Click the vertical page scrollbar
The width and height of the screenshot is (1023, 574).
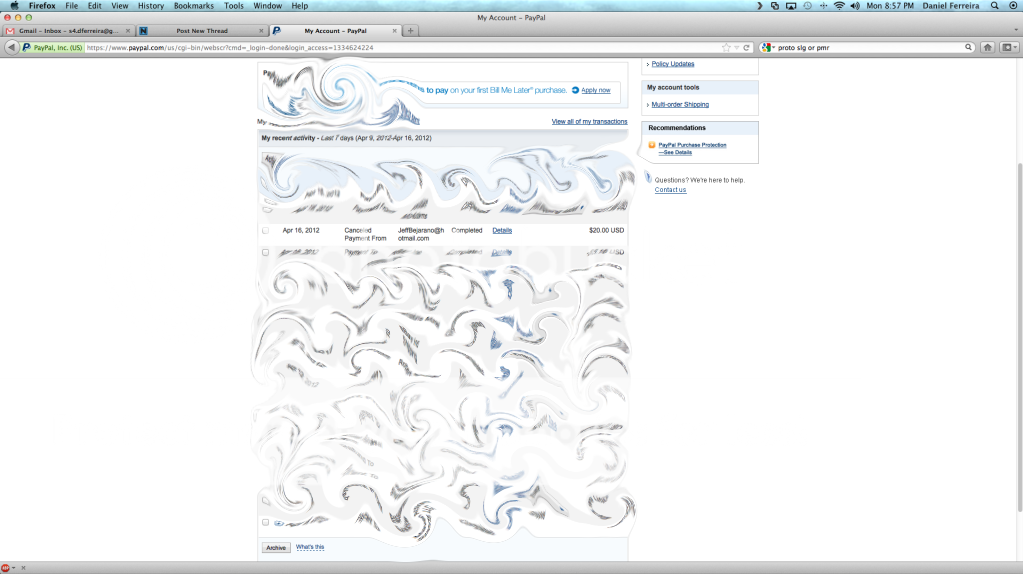tap(1020, 336)
